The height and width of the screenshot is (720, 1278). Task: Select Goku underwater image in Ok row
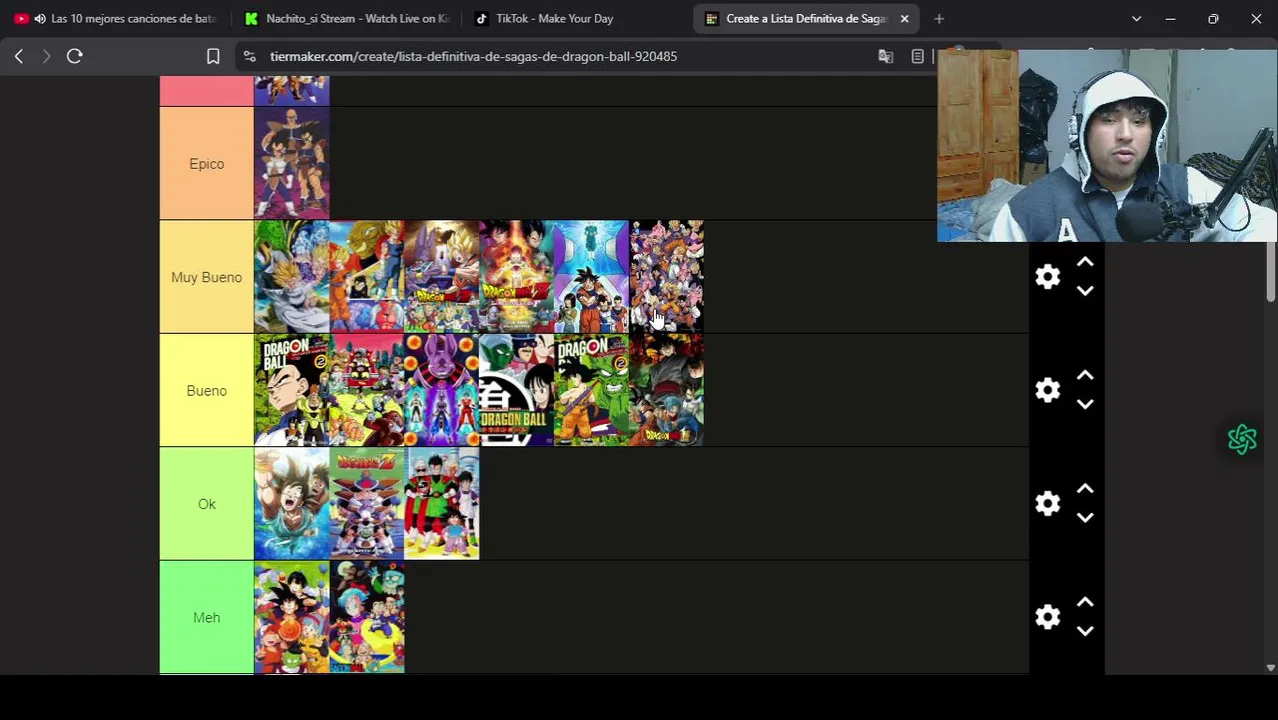(x=292, y=504)
